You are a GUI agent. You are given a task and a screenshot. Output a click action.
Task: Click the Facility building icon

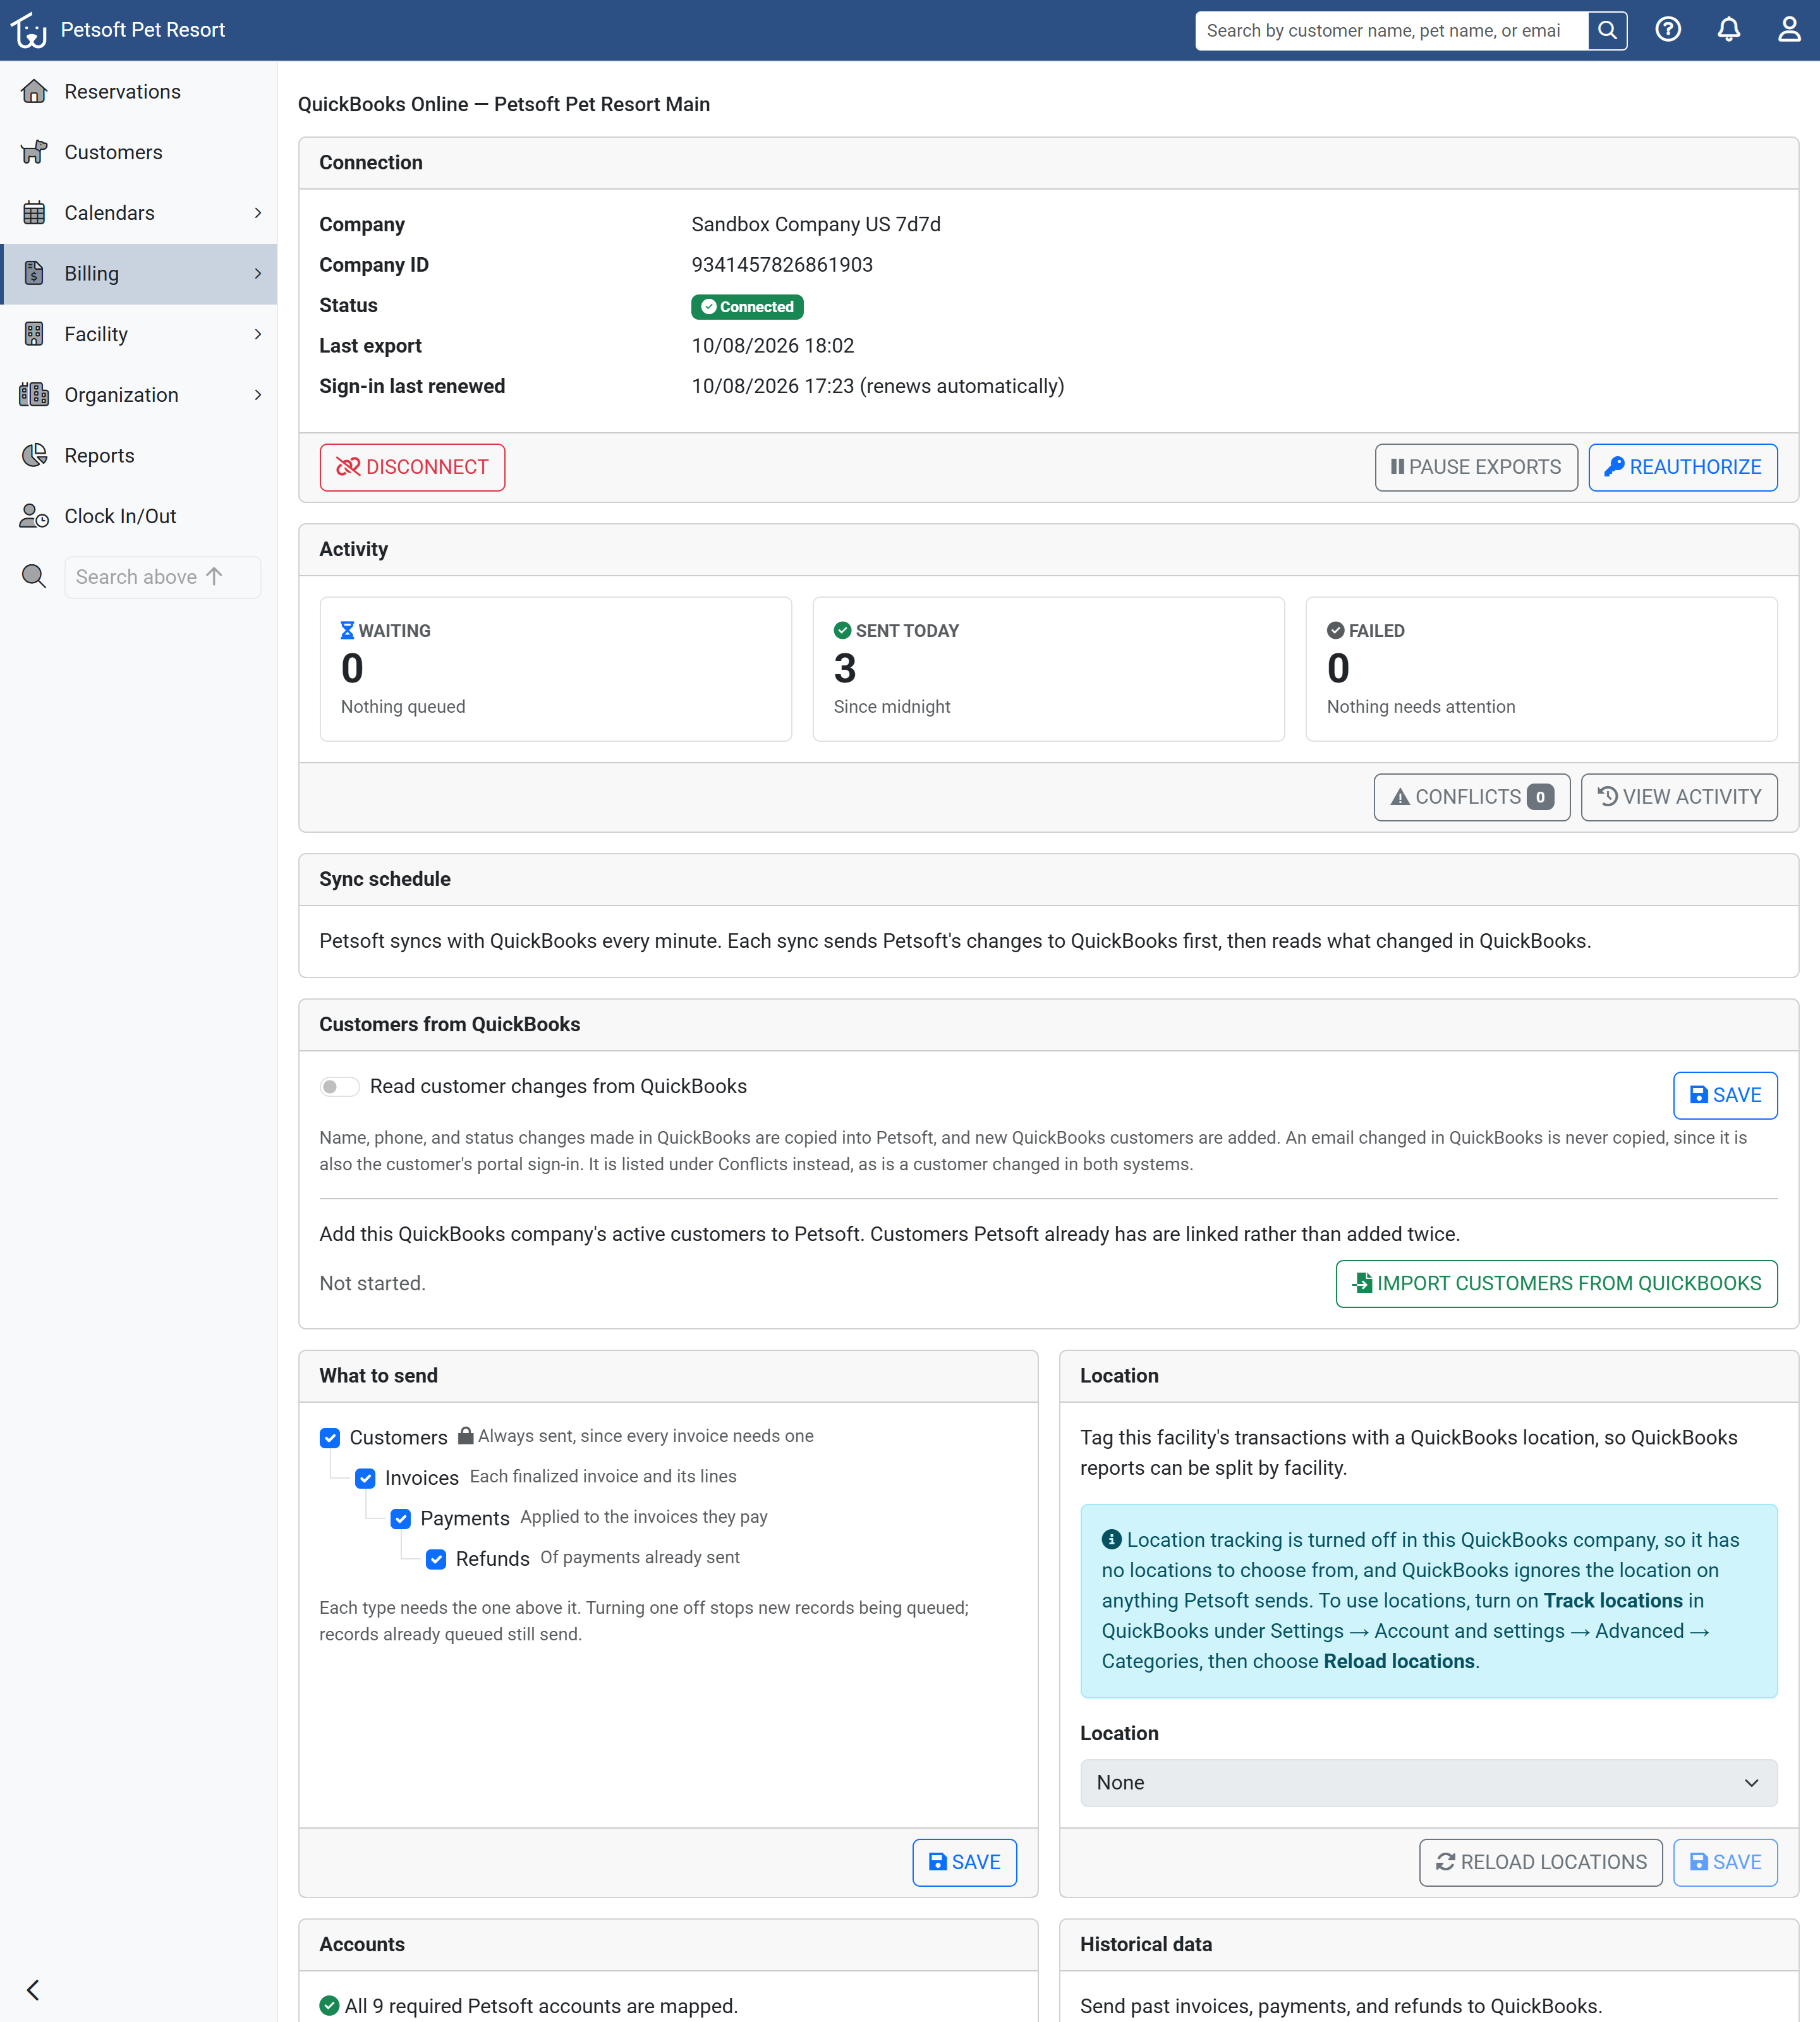pyautogui.click(x=34, y=334)
